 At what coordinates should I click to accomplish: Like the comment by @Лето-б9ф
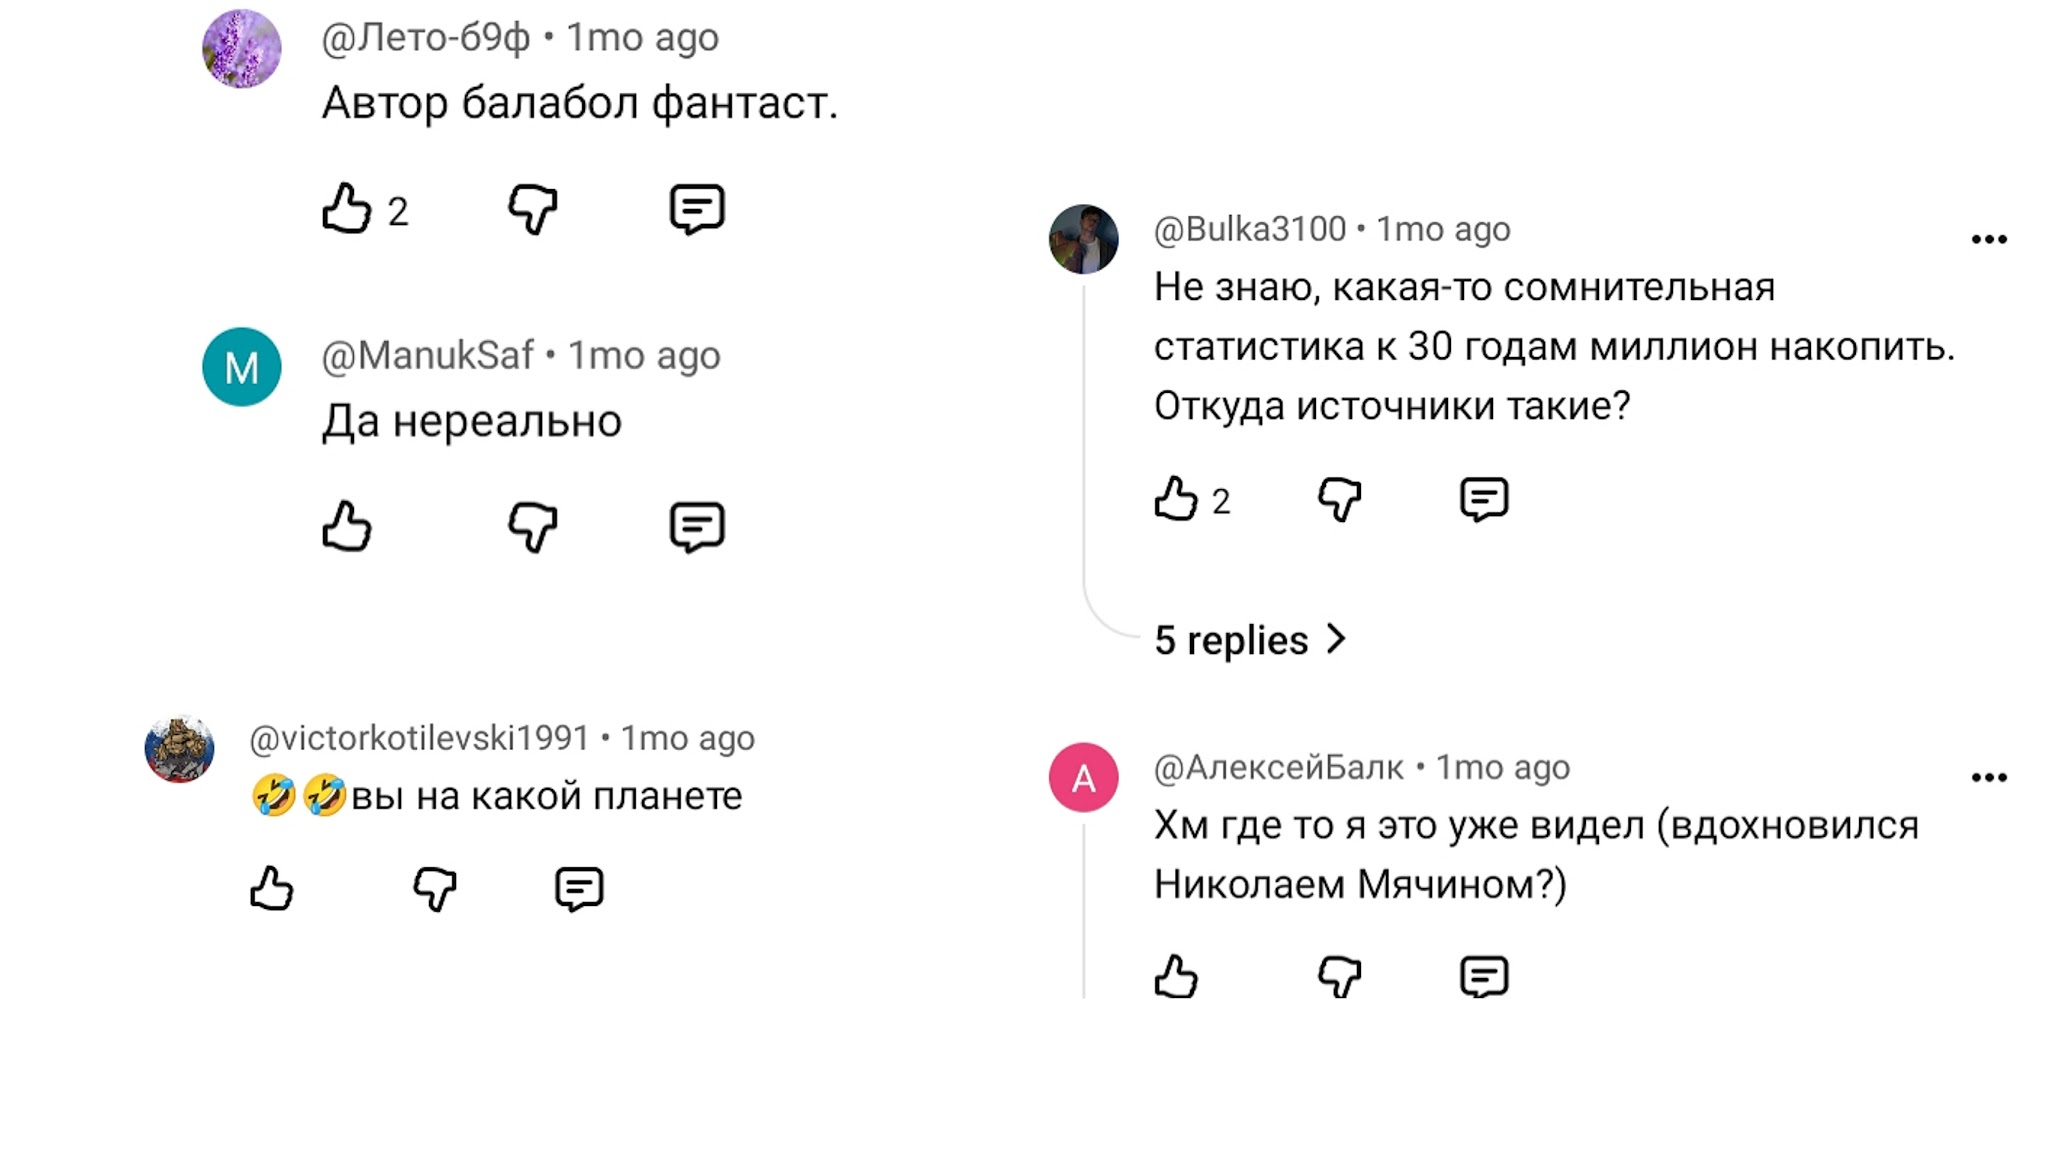pyautogui.click(x=347, y=209)
